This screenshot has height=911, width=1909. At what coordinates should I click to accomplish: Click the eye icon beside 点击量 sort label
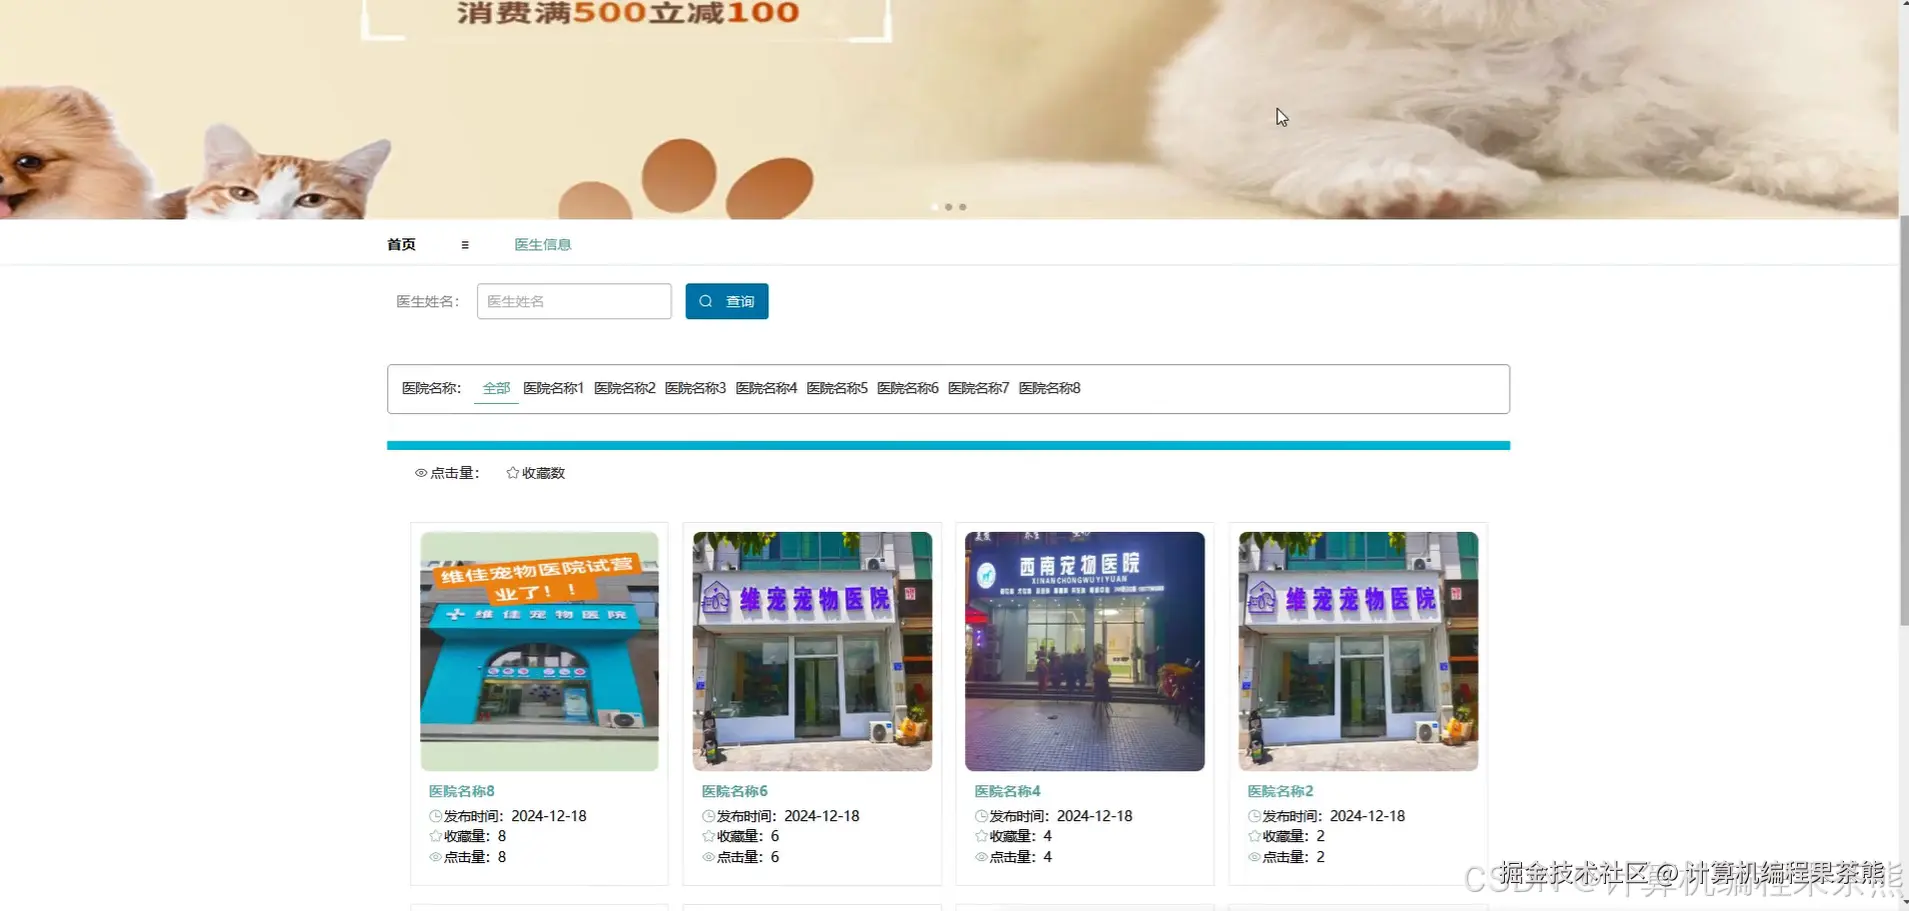coord(420,472)
